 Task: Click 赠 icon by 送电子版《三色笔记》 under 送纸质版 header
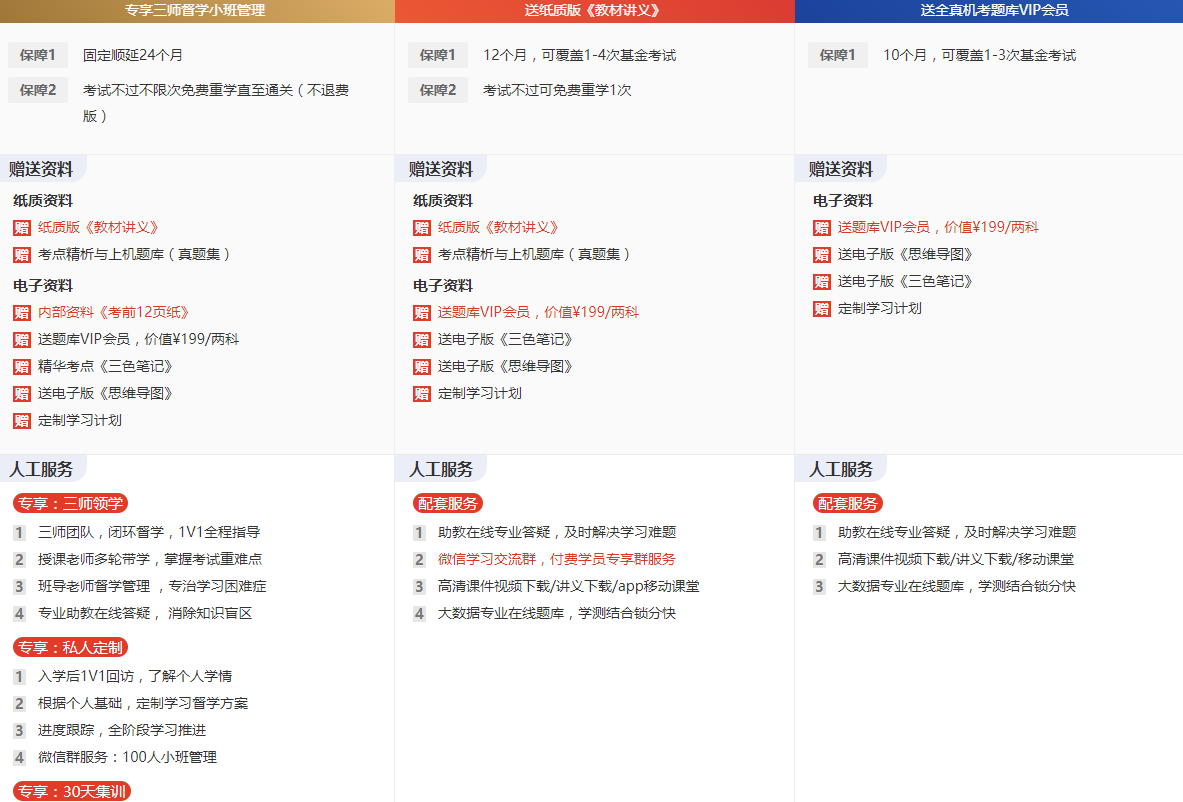422,340
